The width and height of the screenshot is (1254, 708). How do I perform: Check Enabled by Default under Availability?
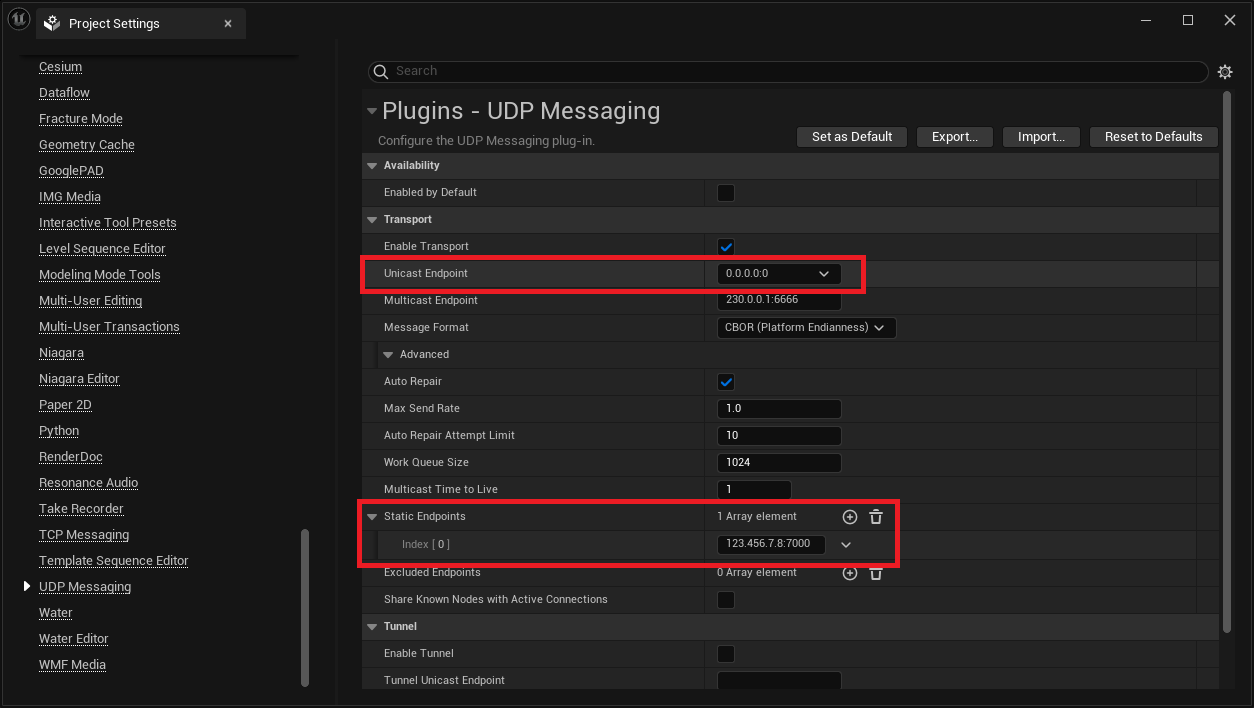coord(725,192)
